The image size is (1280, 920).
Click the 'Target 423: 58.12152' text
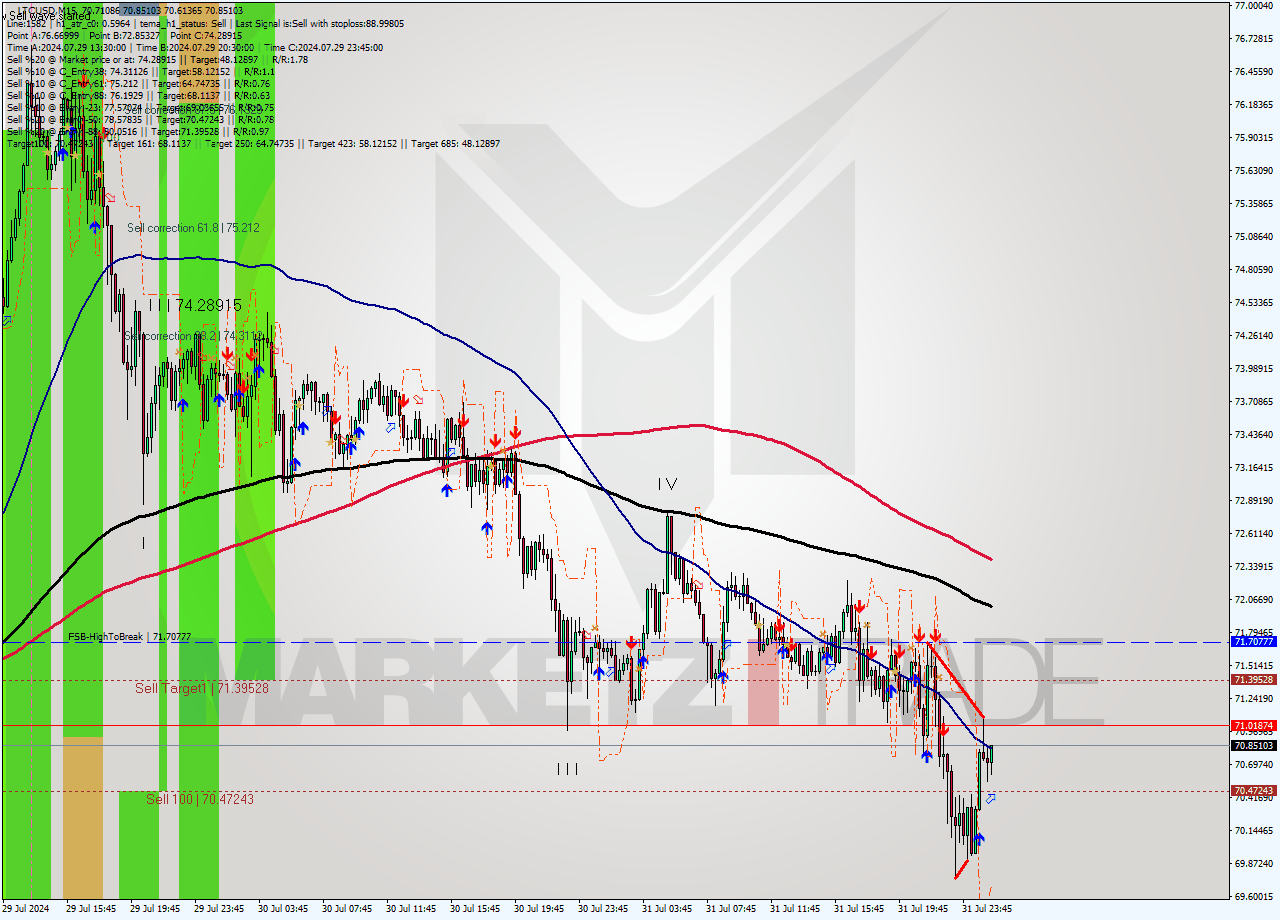coord(352,144)
